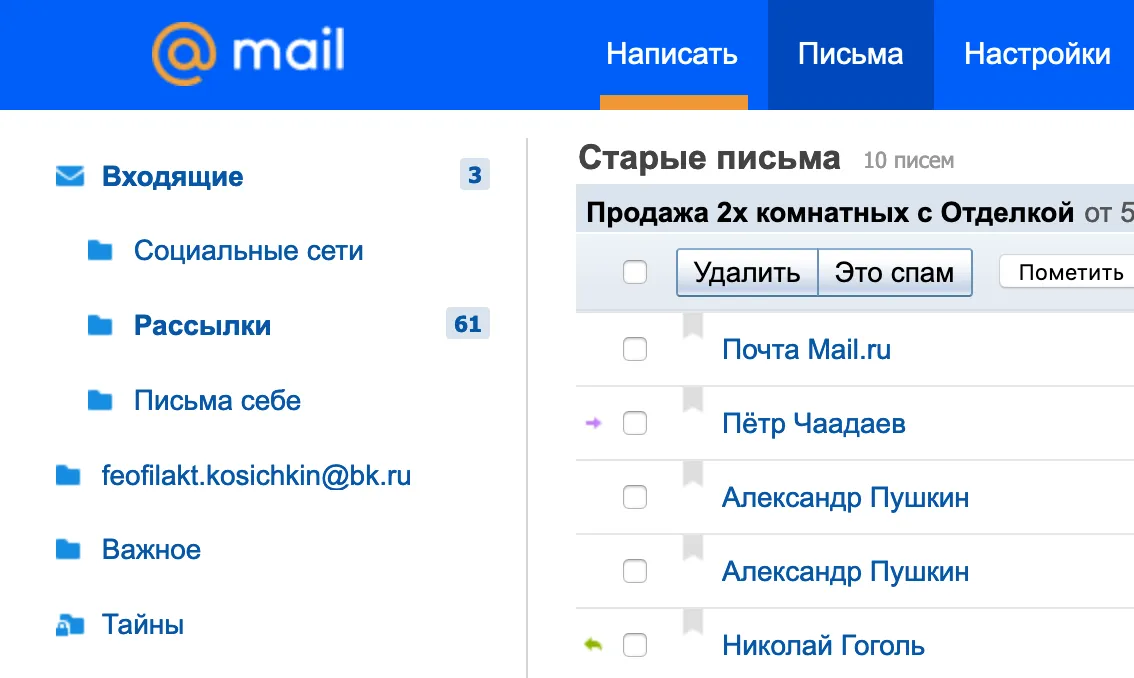Flag the Пётр Чаадаев message bookmark
The height and width of the screenshot is (678, 1134).
pos(693,399)
